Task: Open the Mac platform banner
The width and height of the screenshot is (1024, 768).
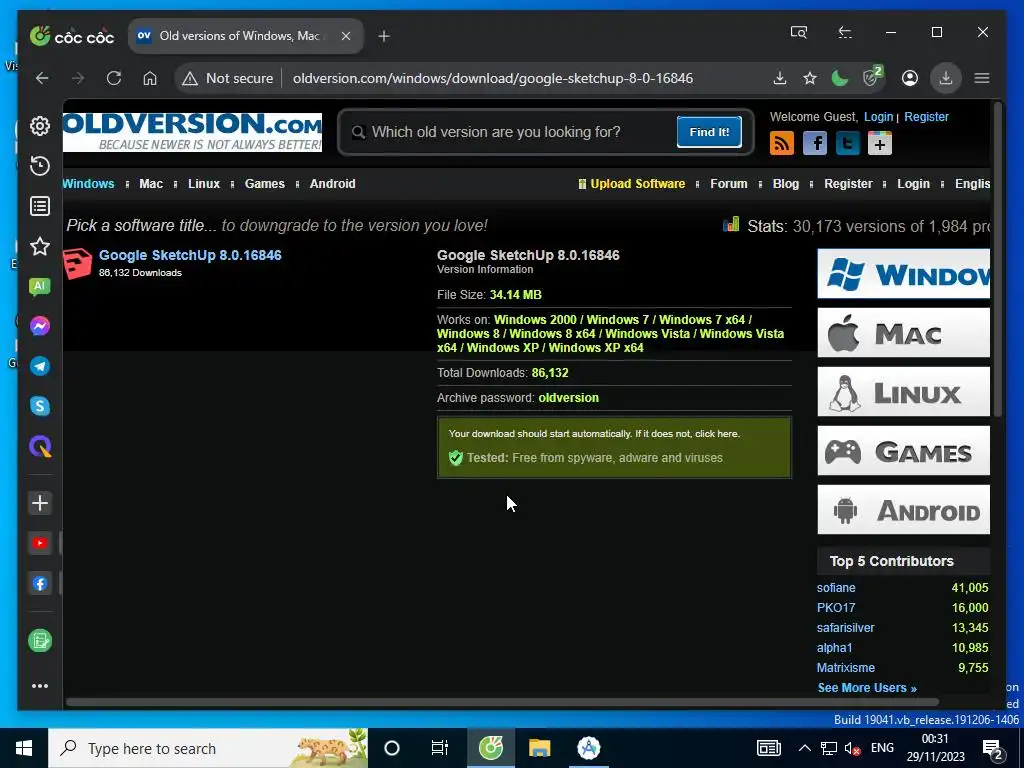Action: [903, 332]
